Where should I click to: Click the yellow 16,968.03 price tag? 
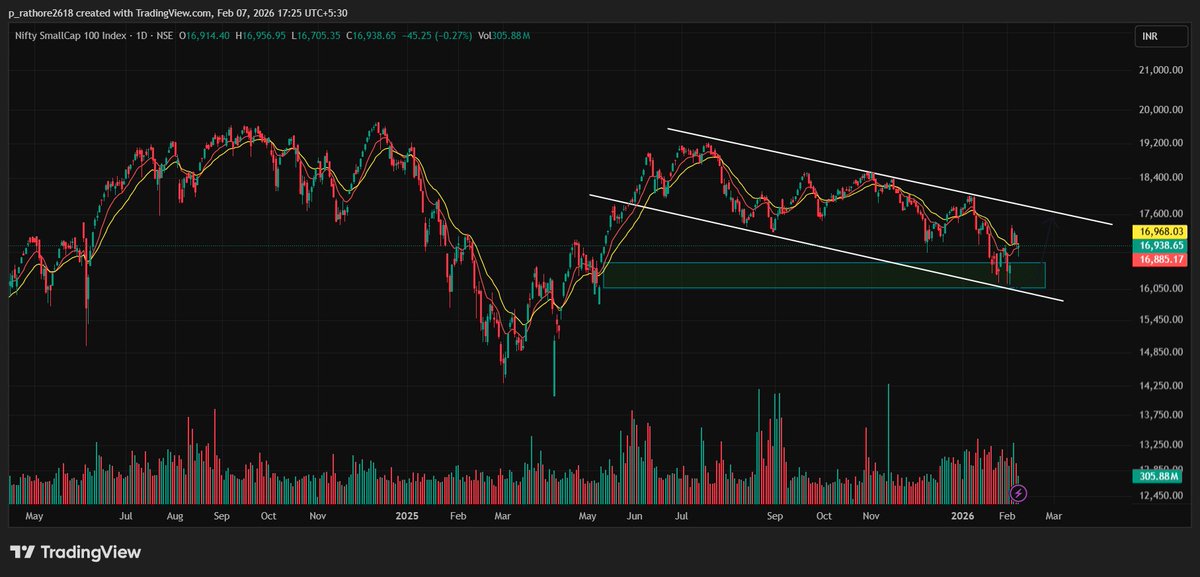point(1158,231)
